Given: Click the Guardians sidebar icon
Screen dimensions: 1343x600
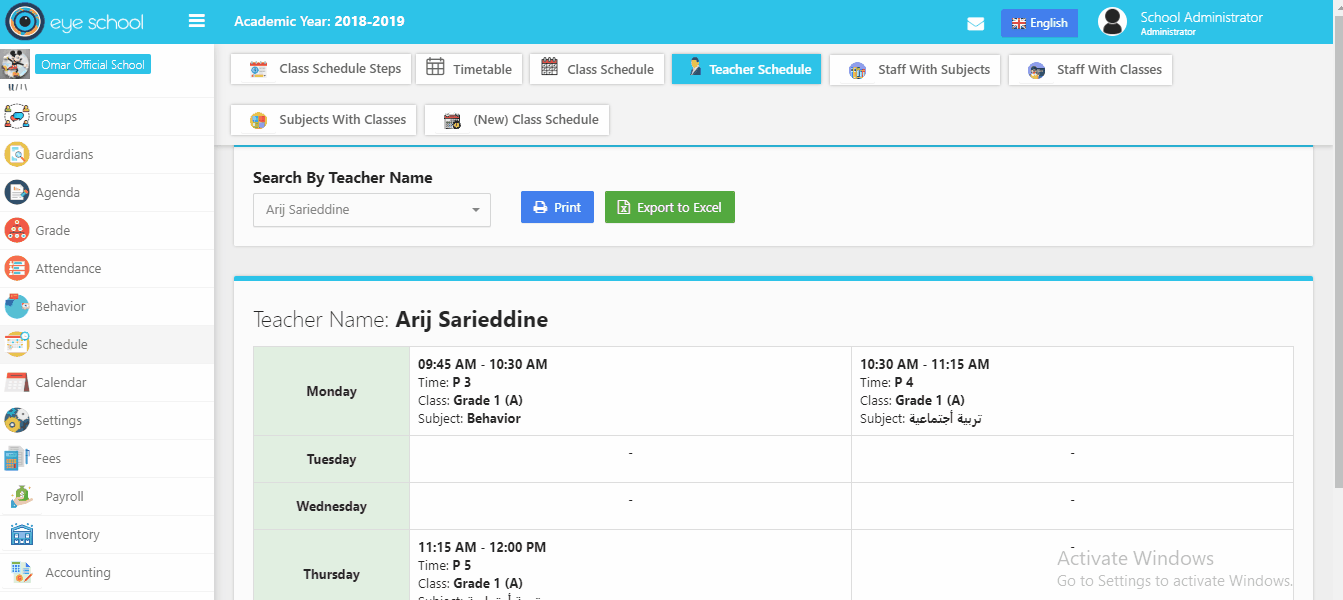Looking at the screenshot, I should click(x=16, y=155).
